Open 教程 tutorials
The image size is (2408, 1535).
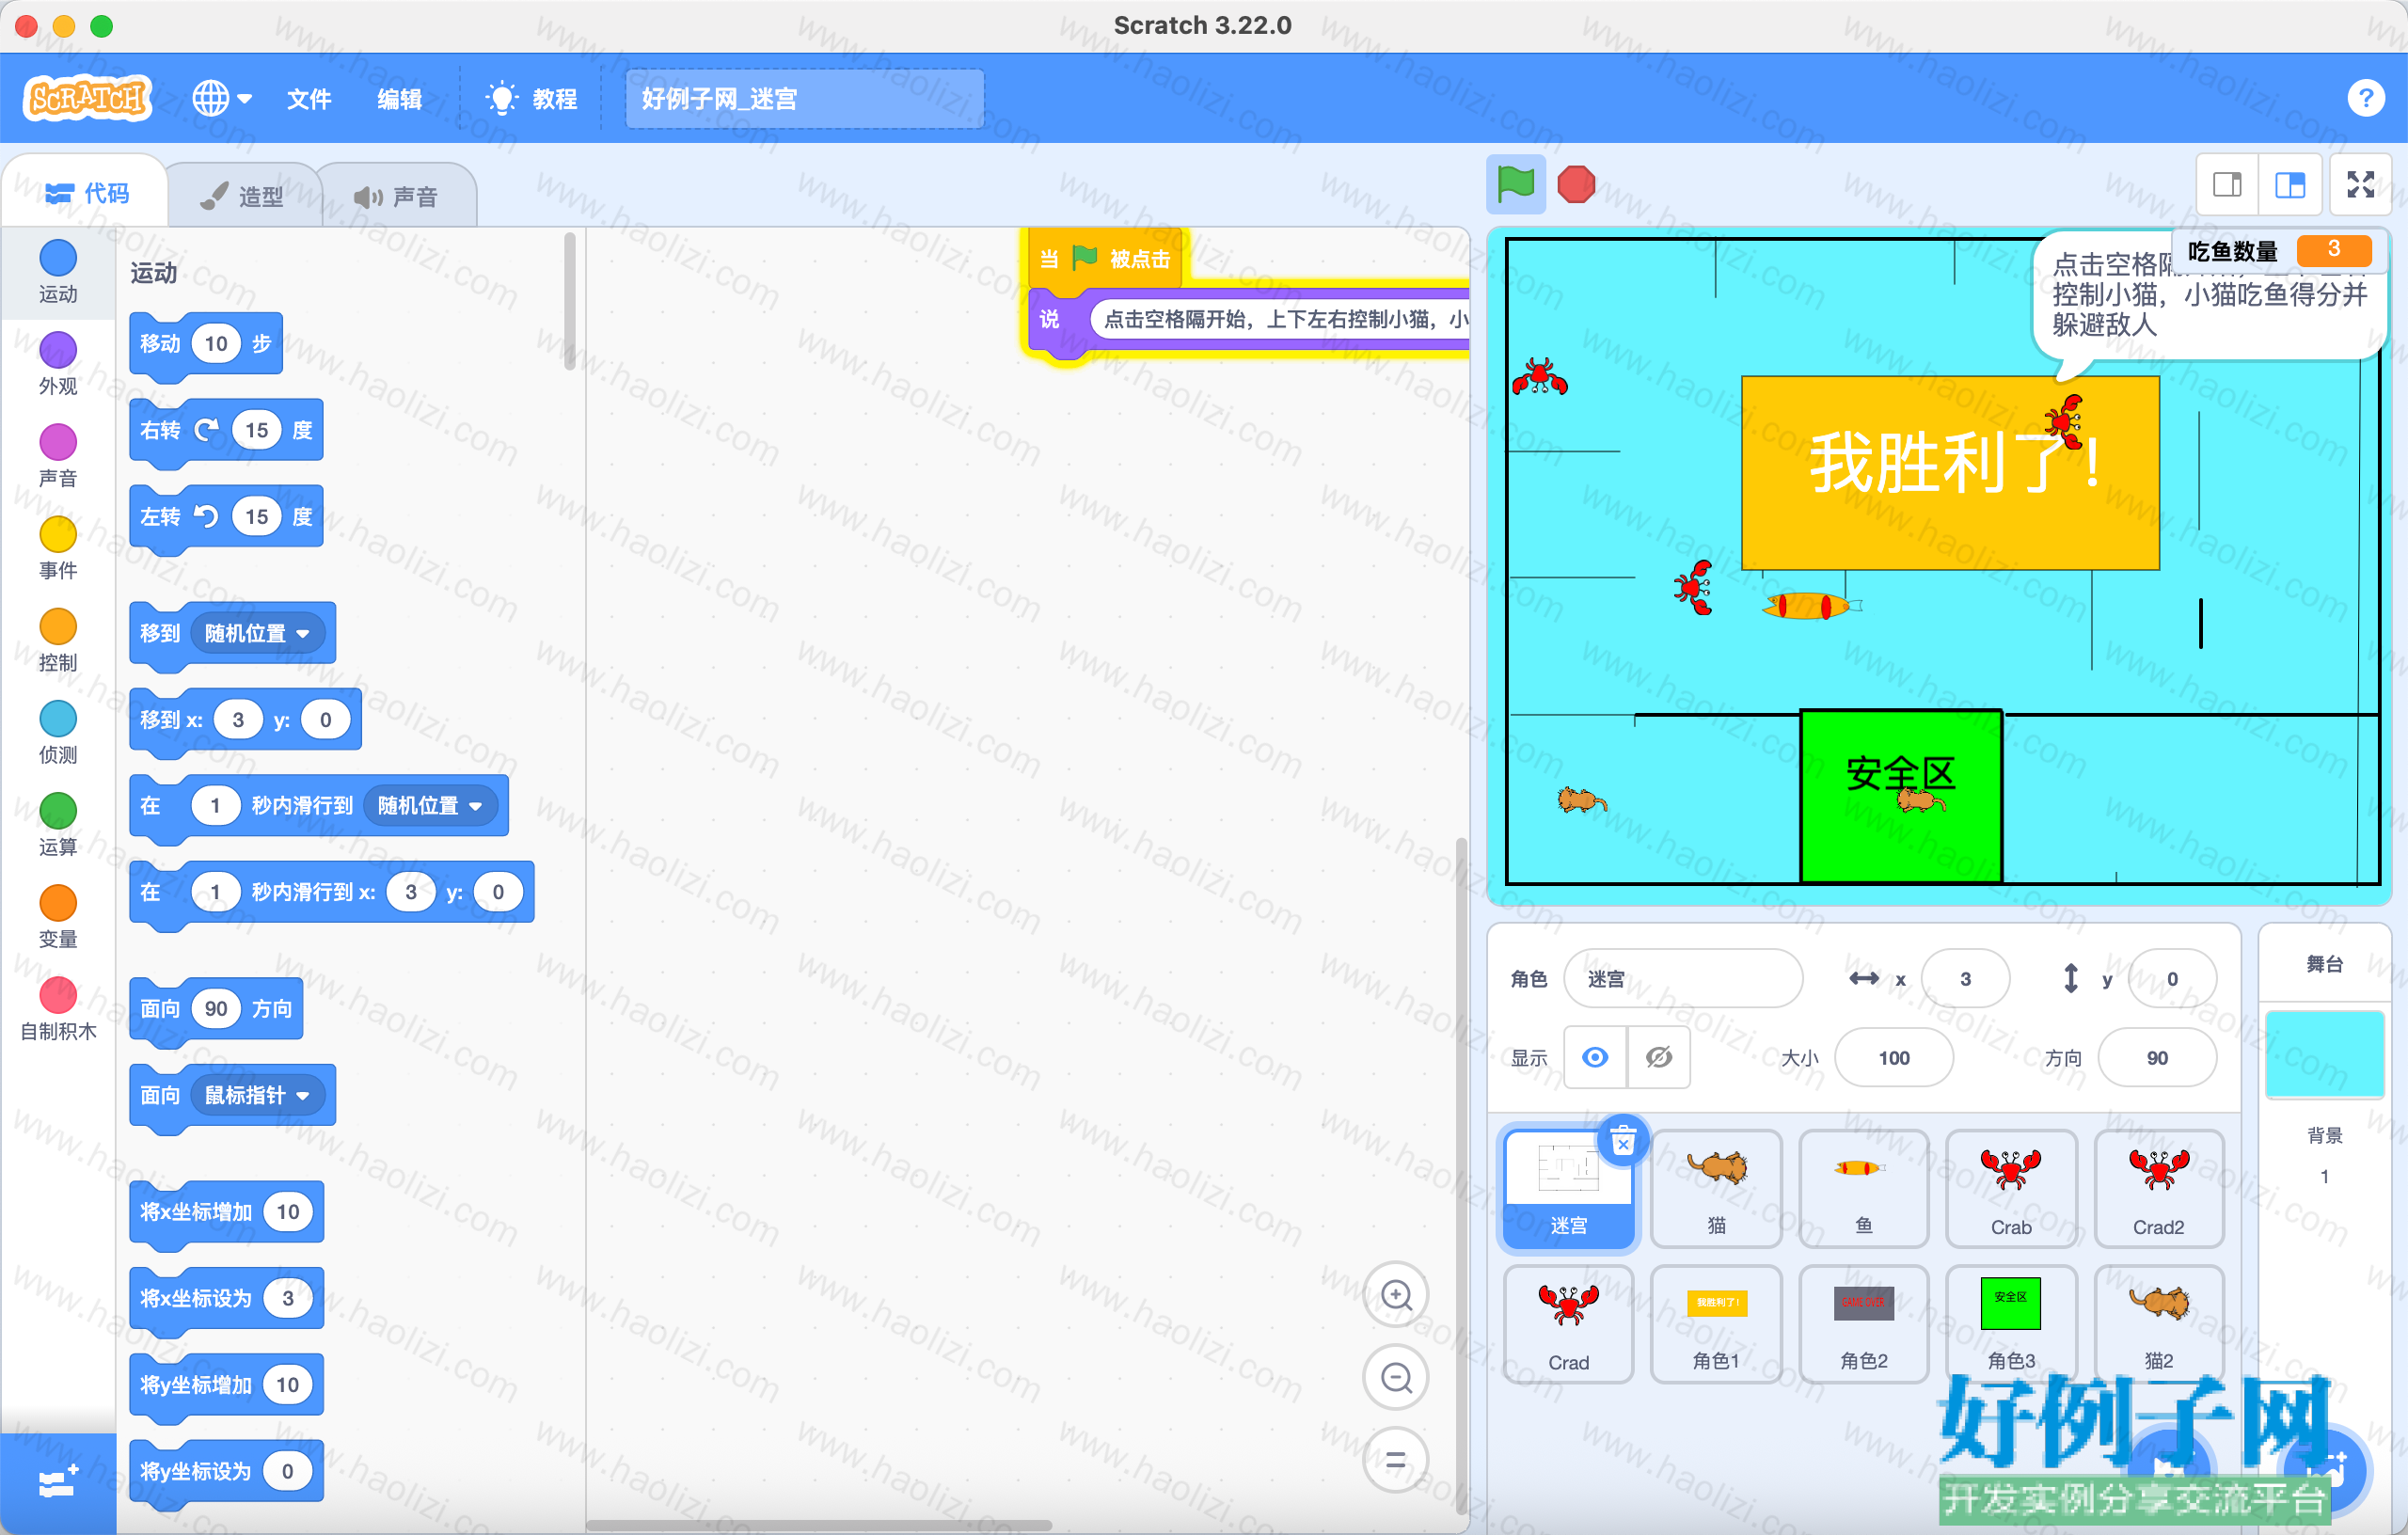(x=532, y=99)
